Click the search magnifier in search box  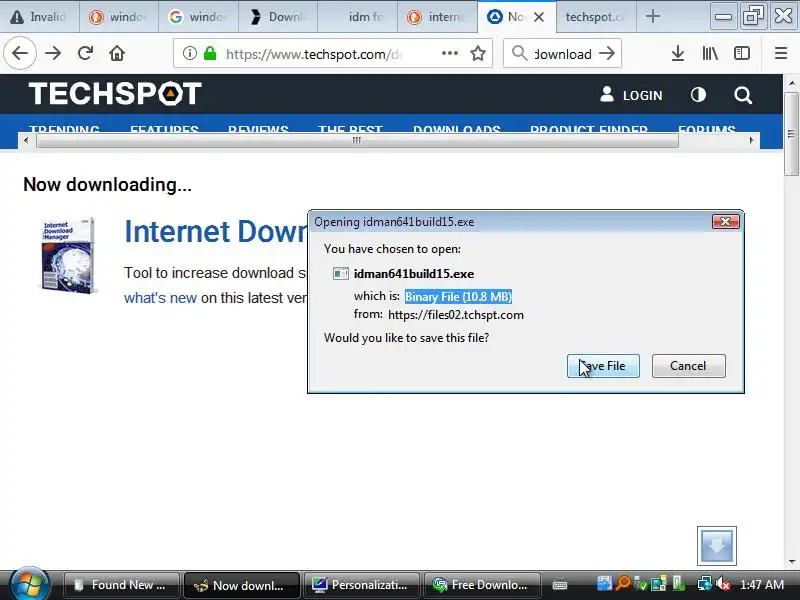pyautogui.click(x=519, y=53)
